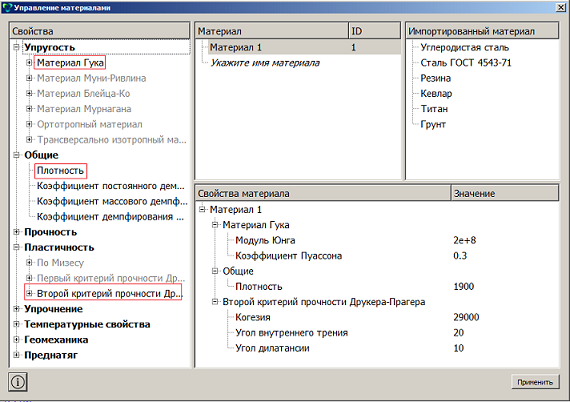
Task: Select Резина imported material
Action: 435,78
